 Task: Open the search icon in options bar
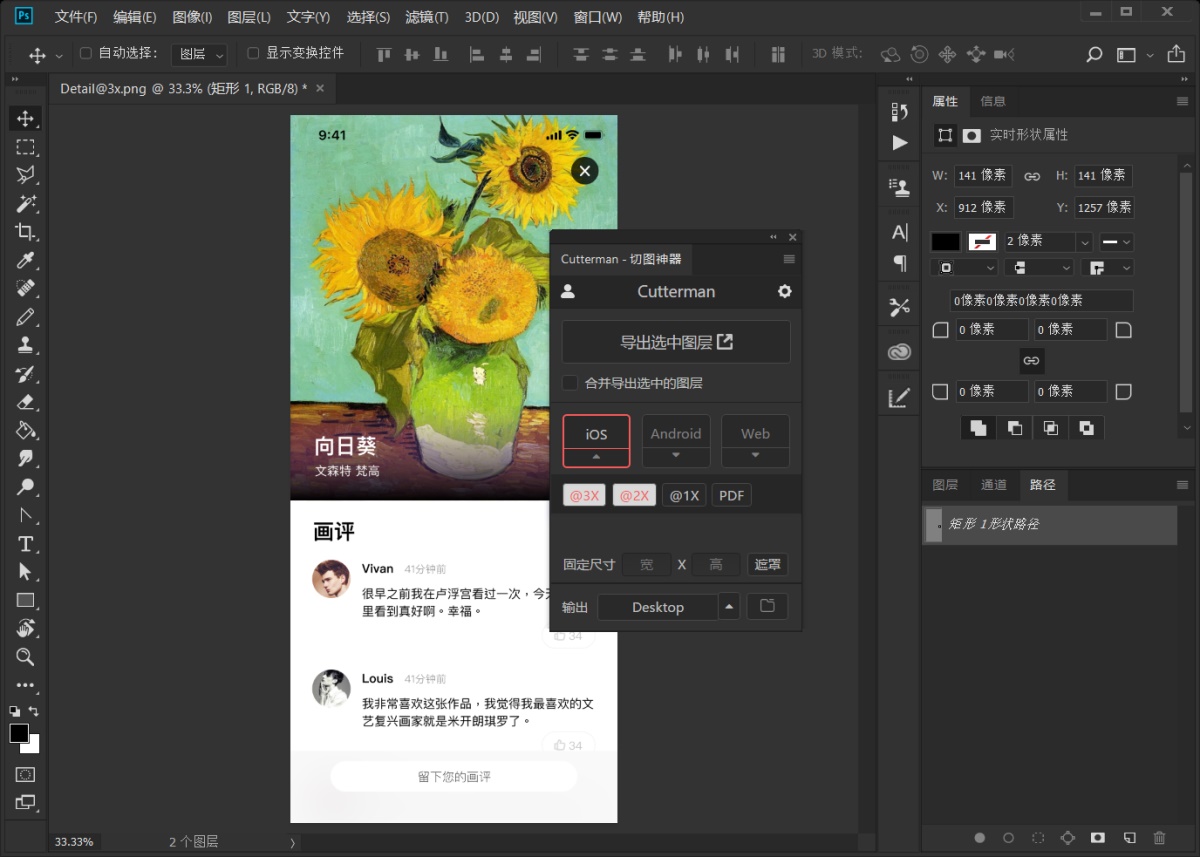pyautogui.click(x=1094, y=55)
